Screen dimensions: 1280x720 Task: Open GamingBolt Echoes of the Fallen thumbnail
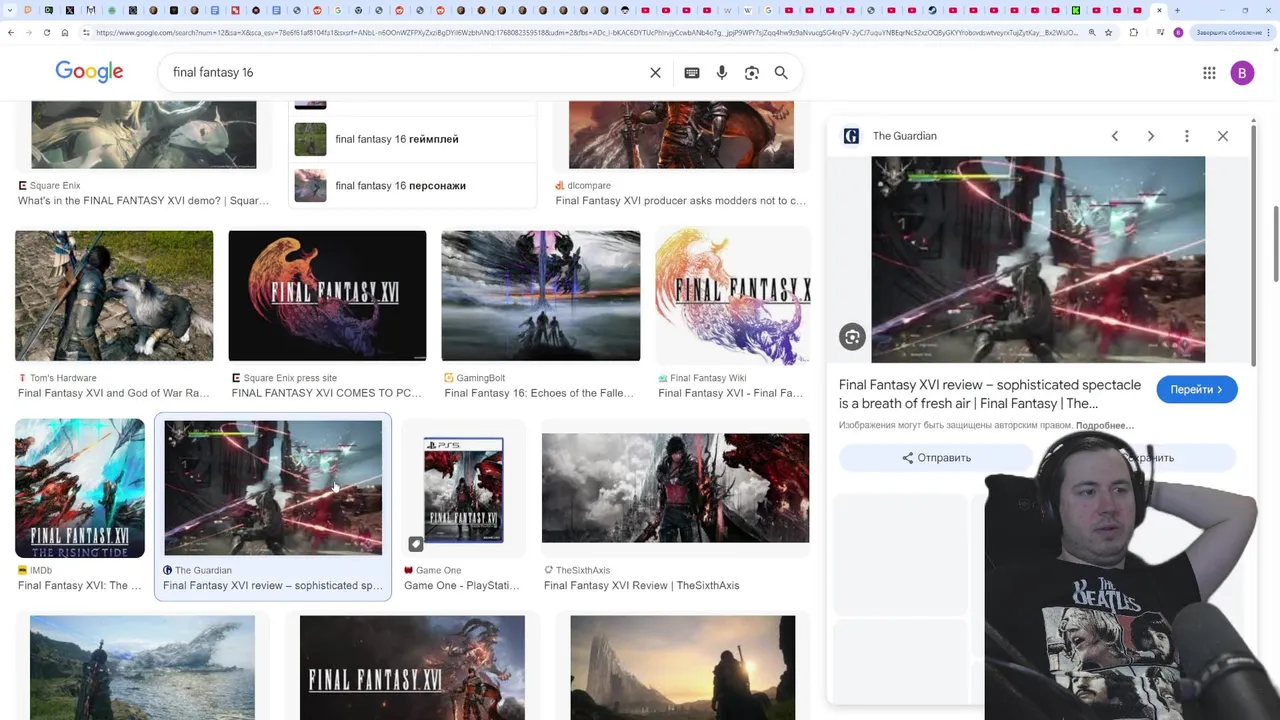(541, 295)
